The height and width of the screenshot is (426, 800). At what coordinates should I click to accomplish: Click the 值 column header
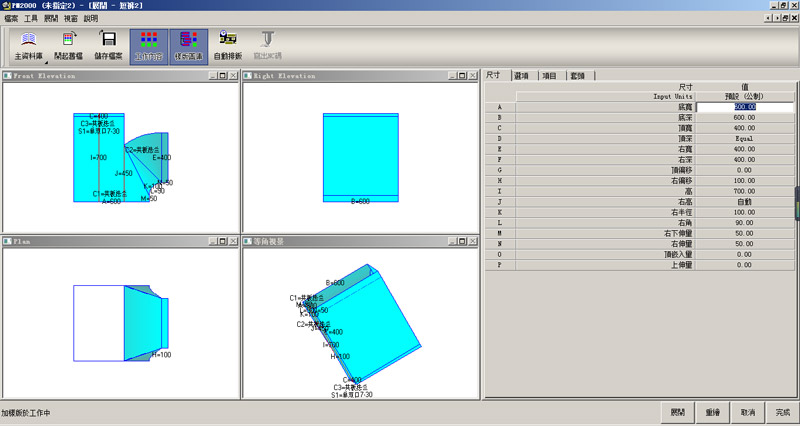745,87
